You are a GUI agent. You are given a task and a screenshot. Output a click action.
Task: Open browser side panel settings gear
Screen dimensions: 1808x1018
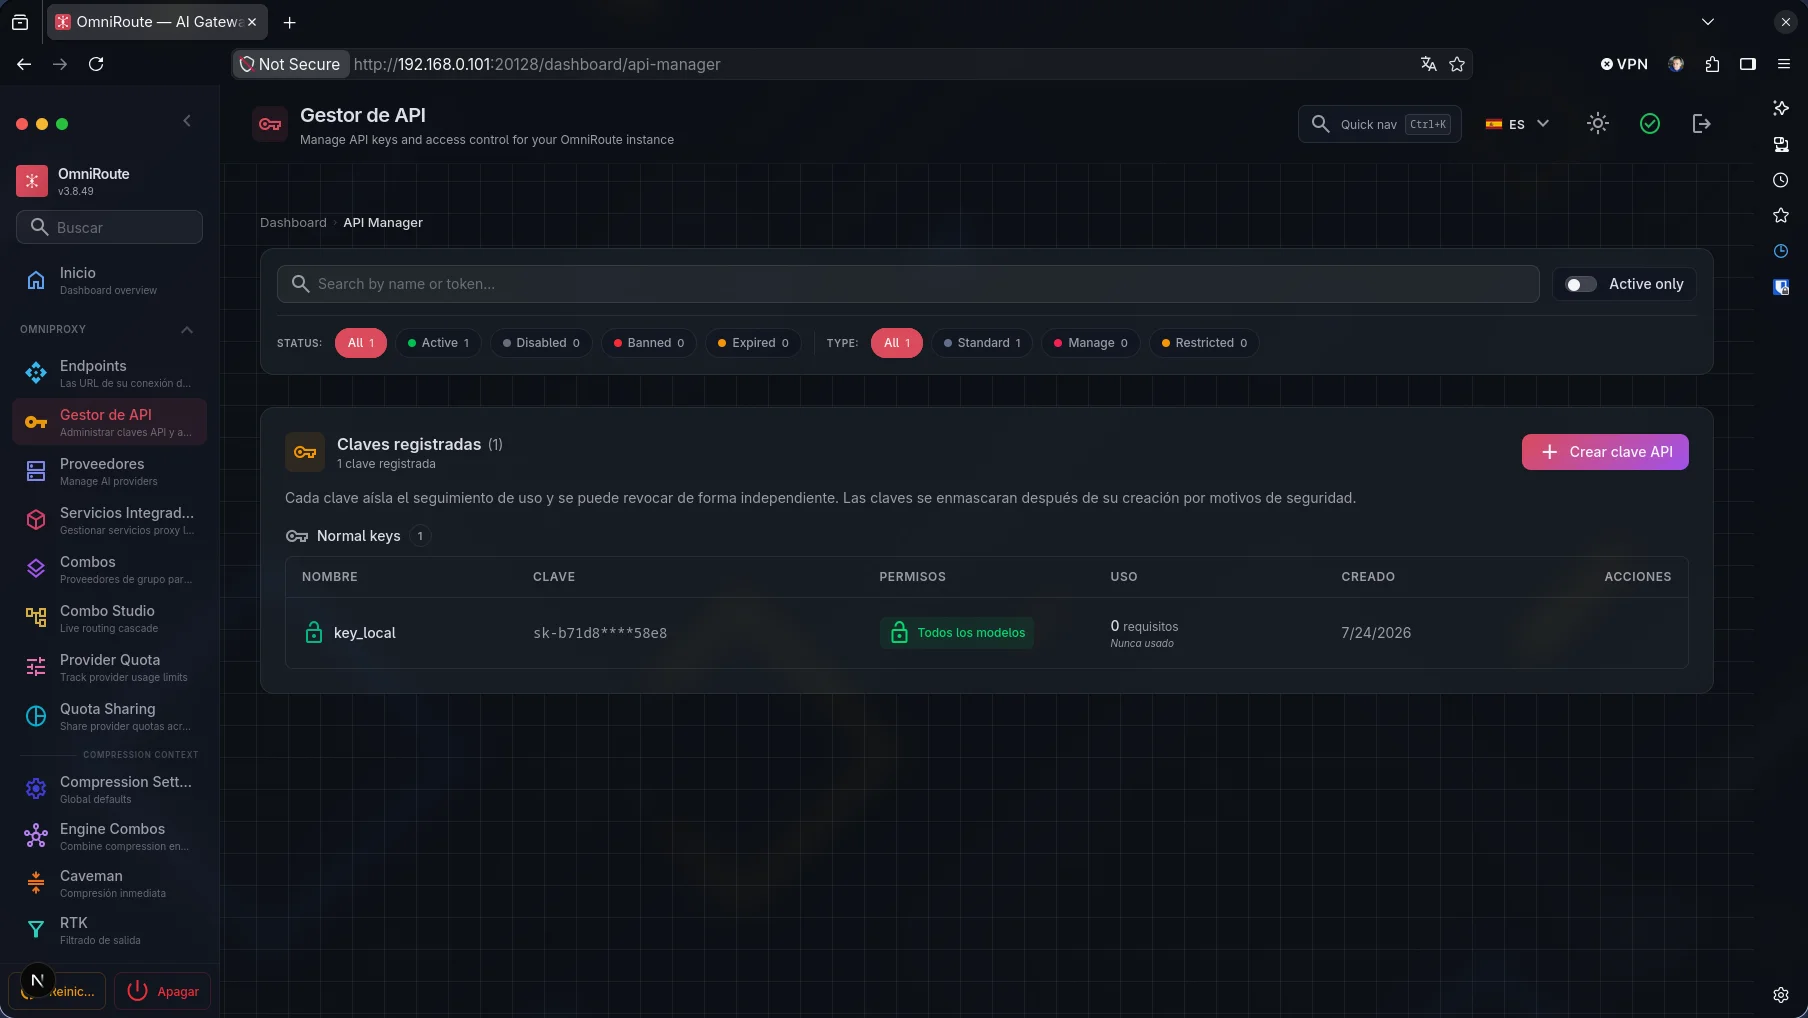(x=1781, y=995)
